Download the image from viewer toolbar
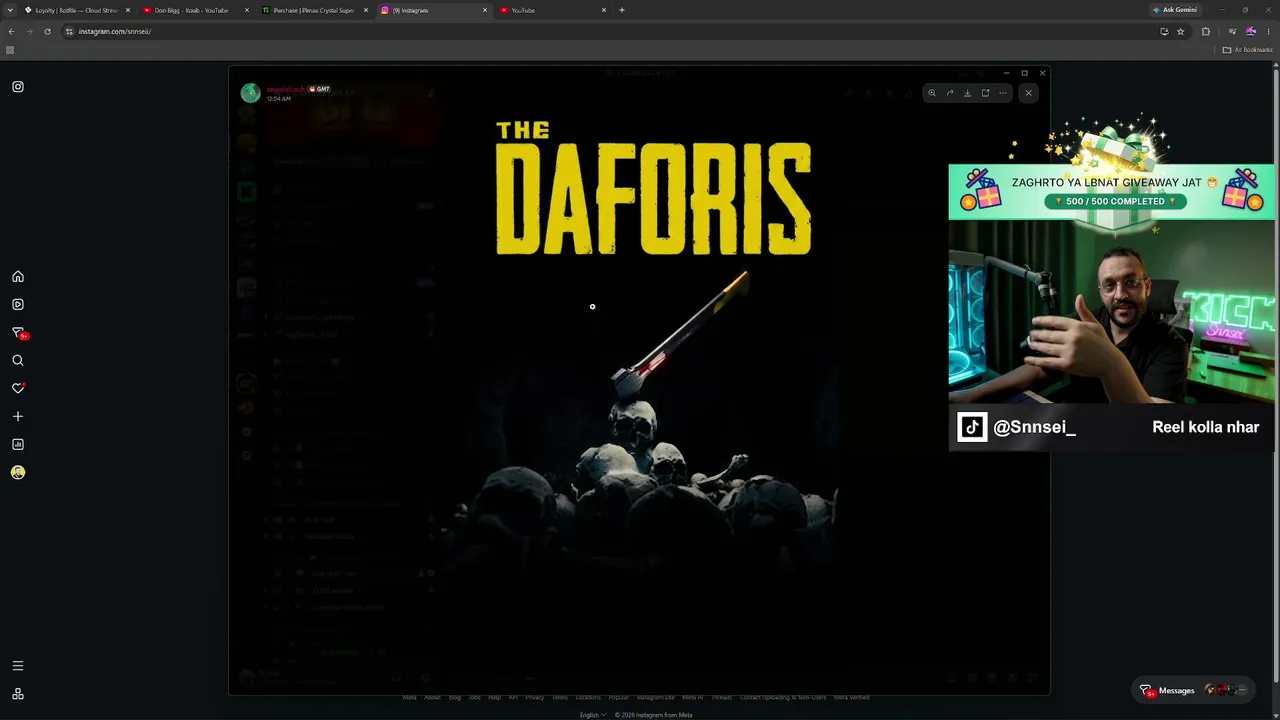Viewport: 1280px width, 720px height. [967, 93]
